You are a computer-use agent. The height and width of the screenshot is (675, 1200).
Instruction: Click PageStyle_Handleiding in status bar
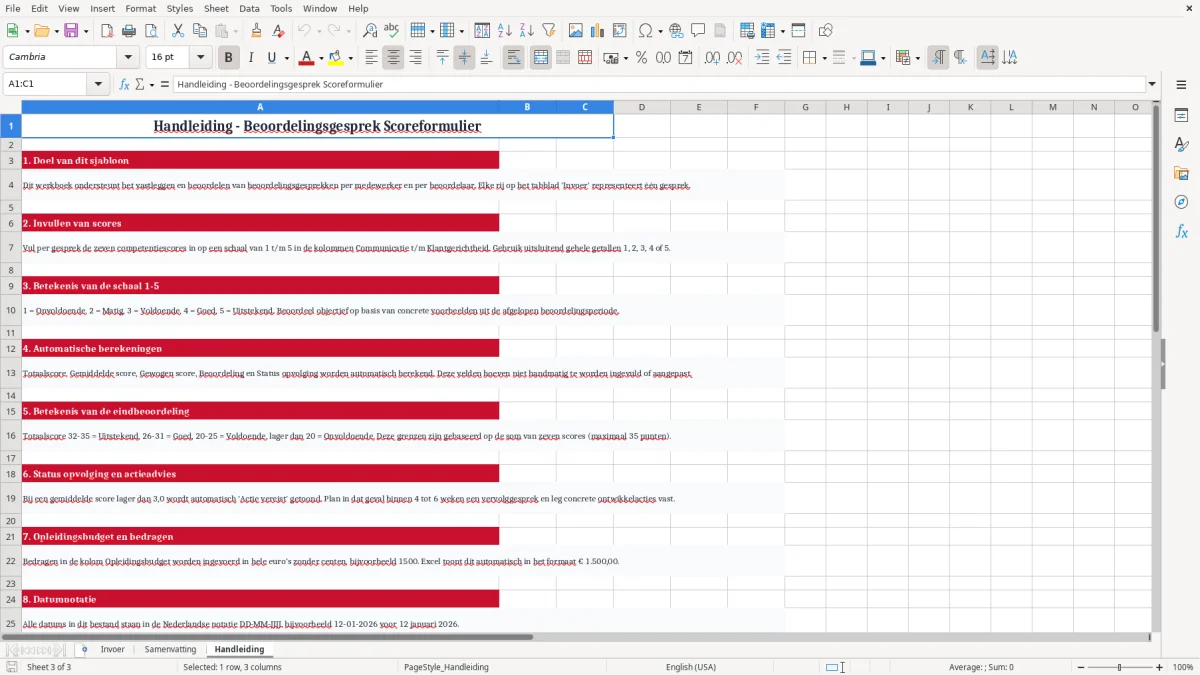[x=446, y=667]
